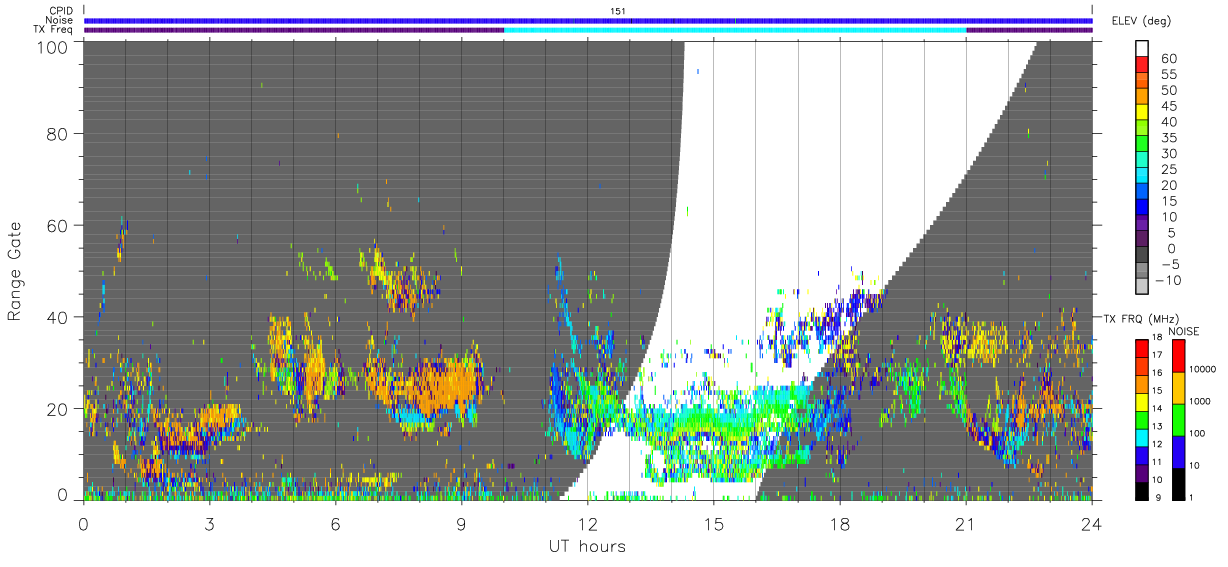The height and width of the screenshot is (567, 1228).
Task: Click the Noise row label at top left
Action: click(60, 20)
